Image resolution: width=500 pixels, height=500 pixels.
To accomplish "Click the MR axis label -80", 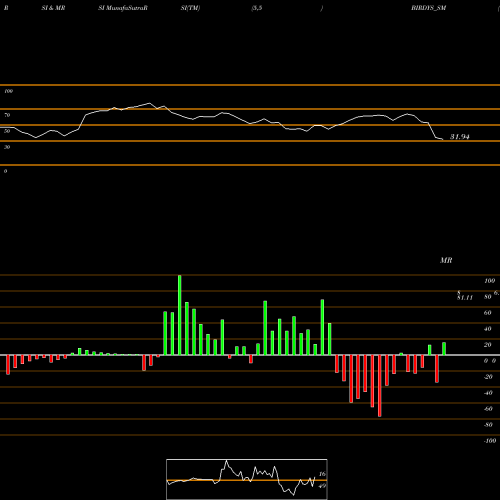I will [488, 425].
